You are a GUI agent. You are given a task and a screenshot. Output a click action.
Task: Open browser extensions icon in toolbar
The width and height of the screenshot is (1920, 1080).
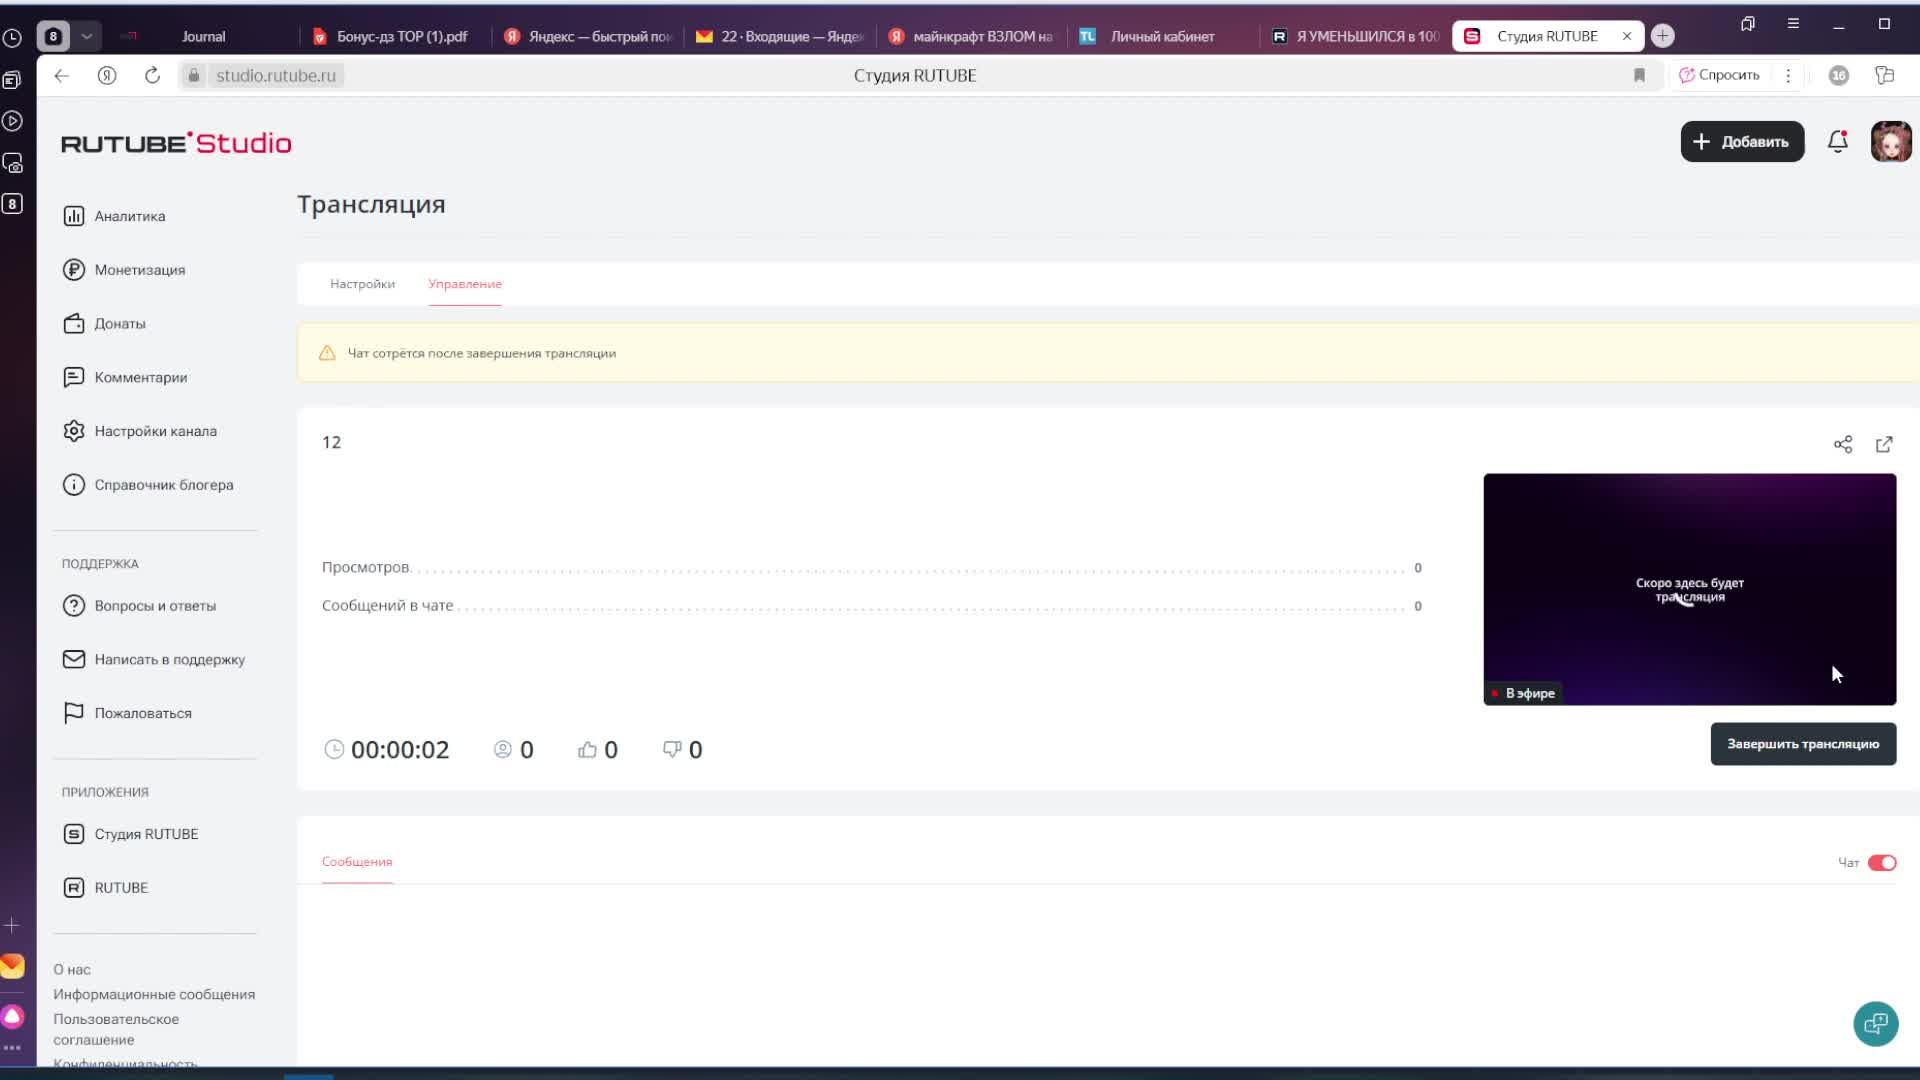tap(1885, 75)
